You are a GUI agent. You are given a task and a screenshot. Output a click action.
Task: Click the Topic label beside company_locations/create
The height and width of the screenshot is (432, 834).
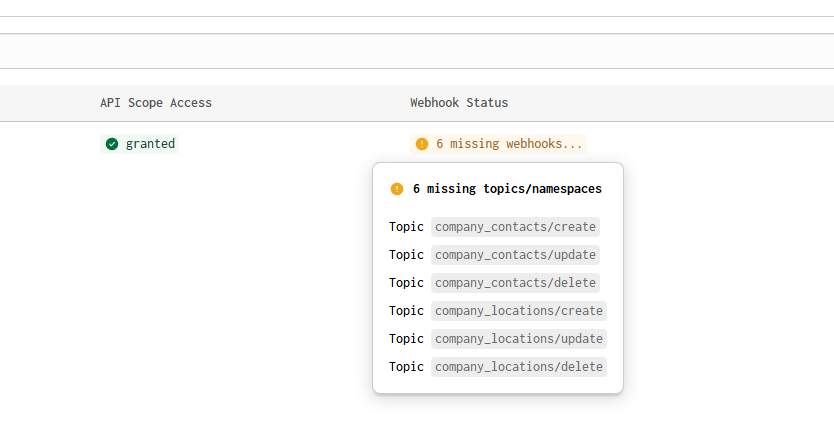(x=406, y=311)
